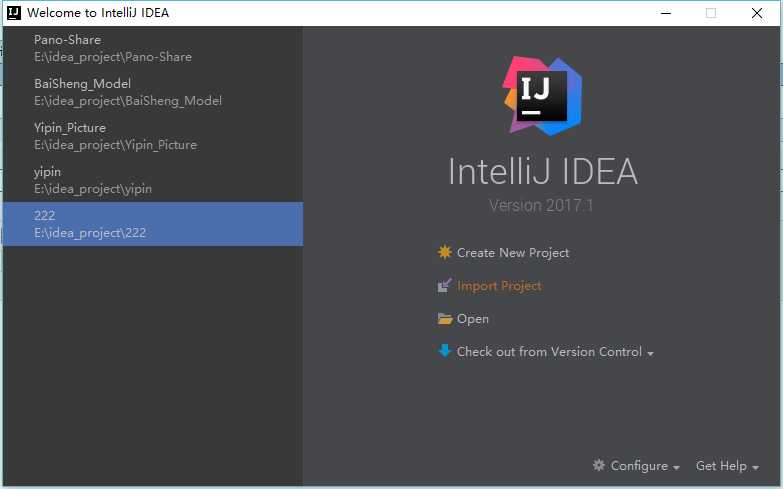783x489 pixels.
Task: Click the IntelliJ IDEA heading text
Action: click(543, 171)
